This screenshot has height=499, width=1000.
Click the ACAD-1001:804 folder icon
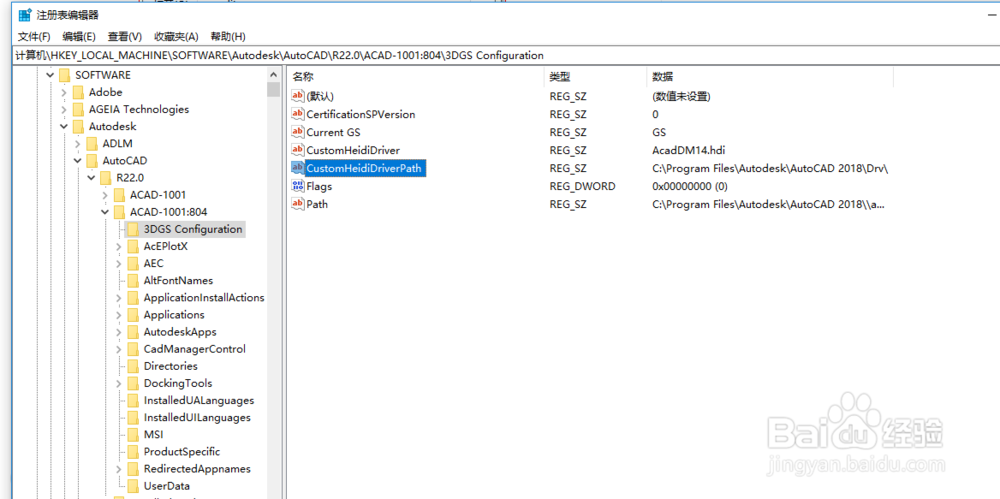pyautogui.click(x=119, y=212)
